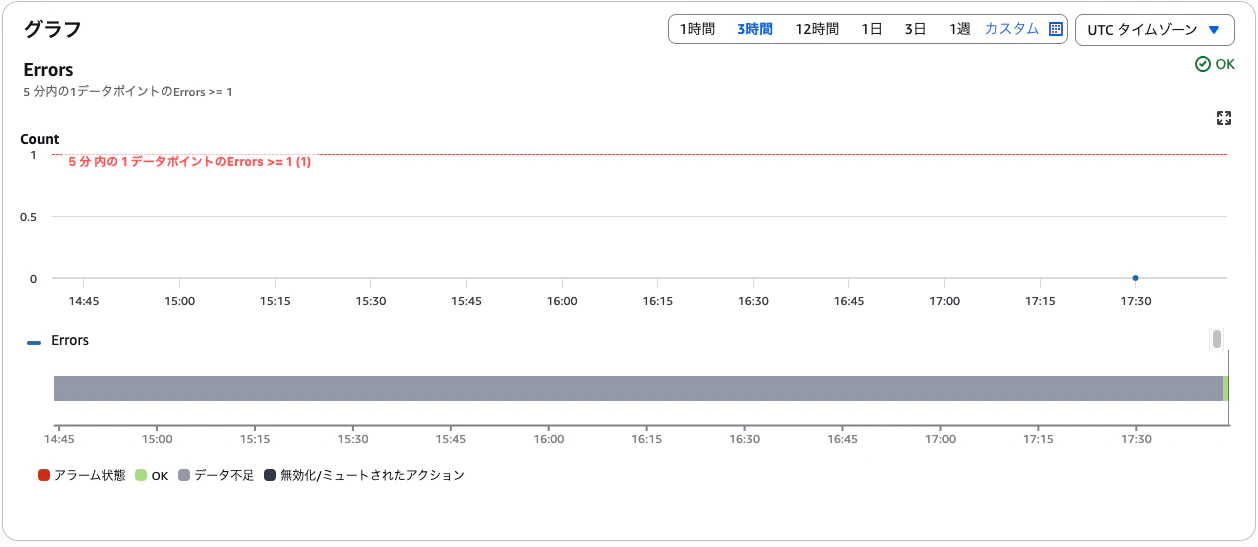Viewport: 1258px width, 547px height.
Task: Open the カスタム custom time range
Action: point(1011,29)
